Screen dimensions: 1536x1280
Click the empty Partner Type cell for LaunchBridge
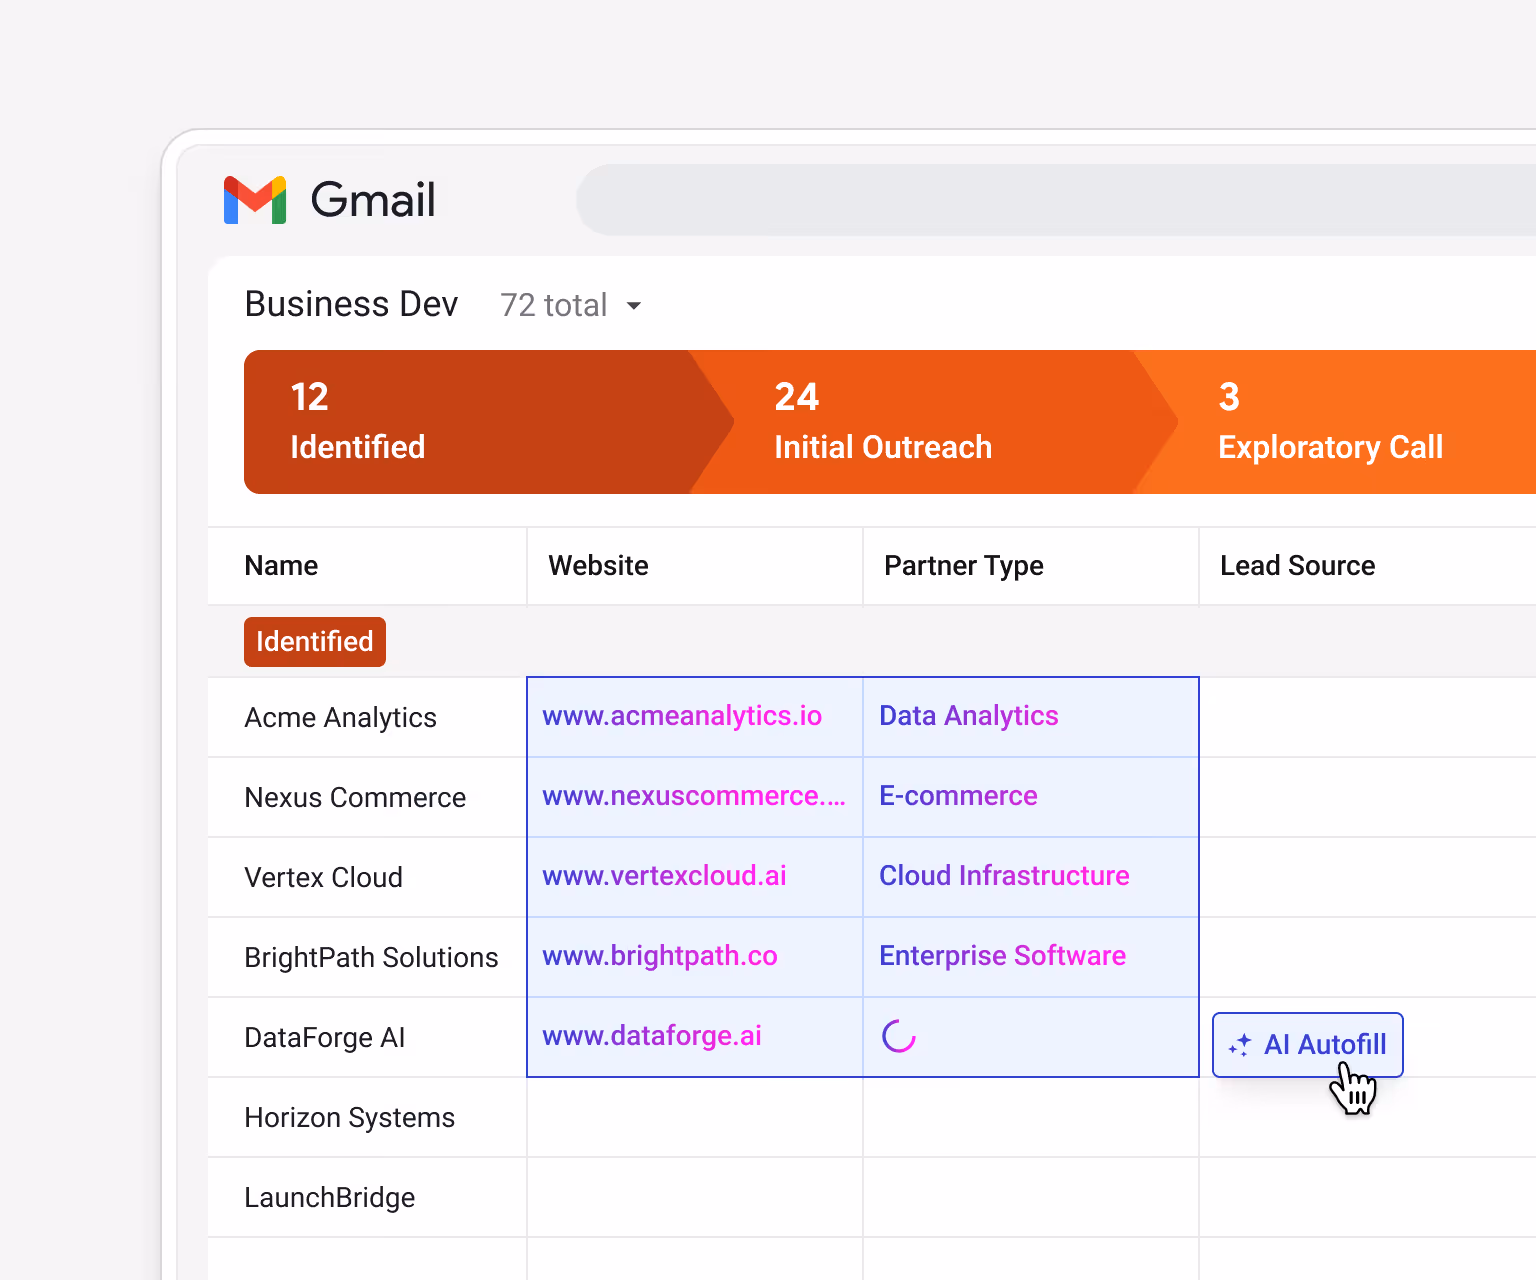point(1031,1198)
